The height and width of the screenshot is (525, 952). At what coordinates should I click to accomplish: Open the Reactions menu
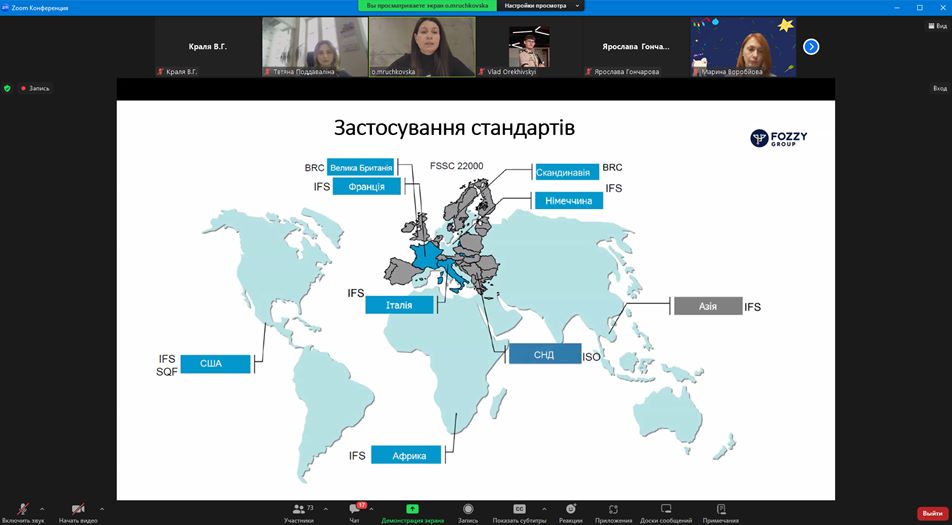click(570, 509)
